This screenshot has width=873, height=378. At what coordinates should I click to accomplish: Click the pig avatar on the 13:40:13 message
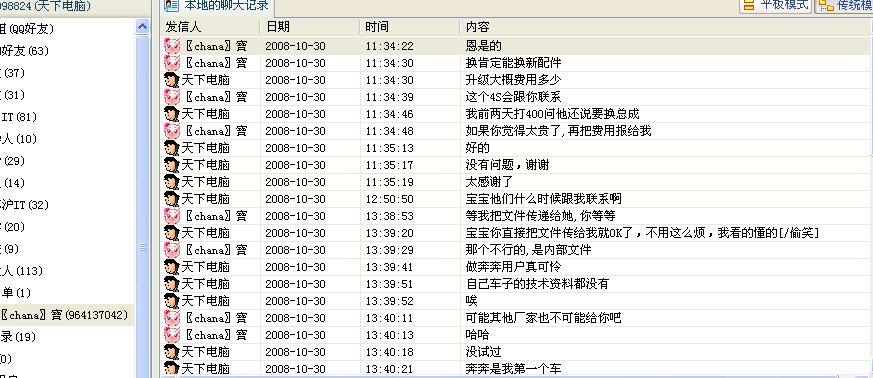tap(172, 335)
